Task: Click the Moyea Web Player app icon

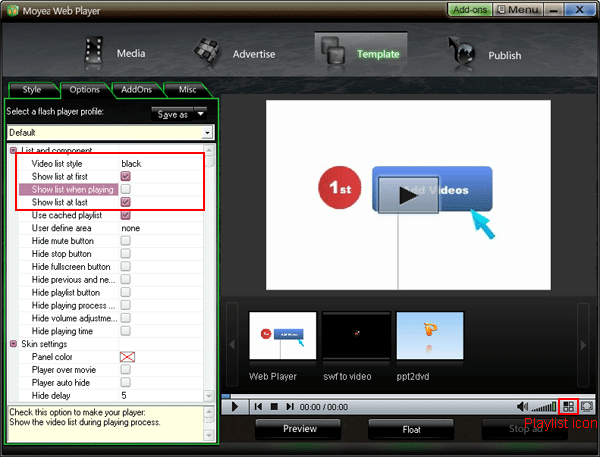Action: click(x=12, y=10)
